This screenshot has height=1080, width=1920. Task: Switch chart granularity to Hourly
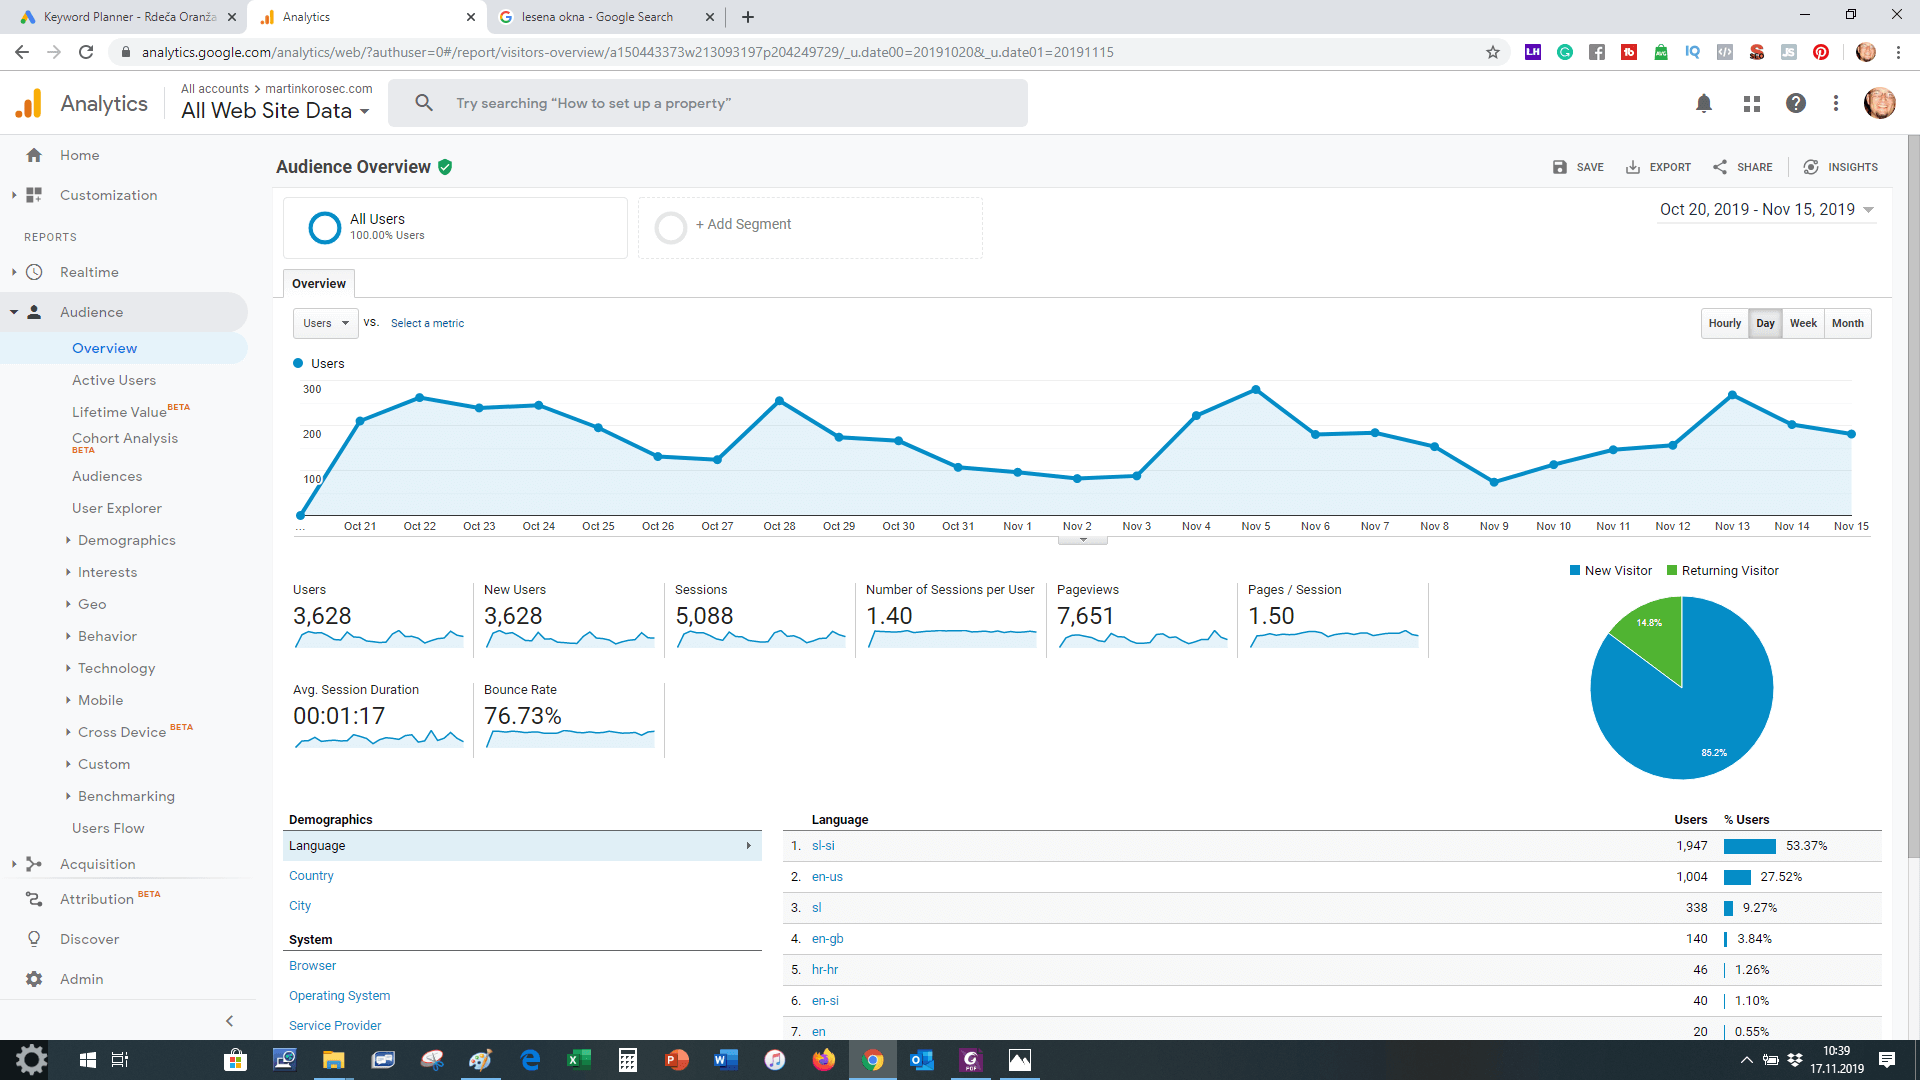click(1724, 323)
